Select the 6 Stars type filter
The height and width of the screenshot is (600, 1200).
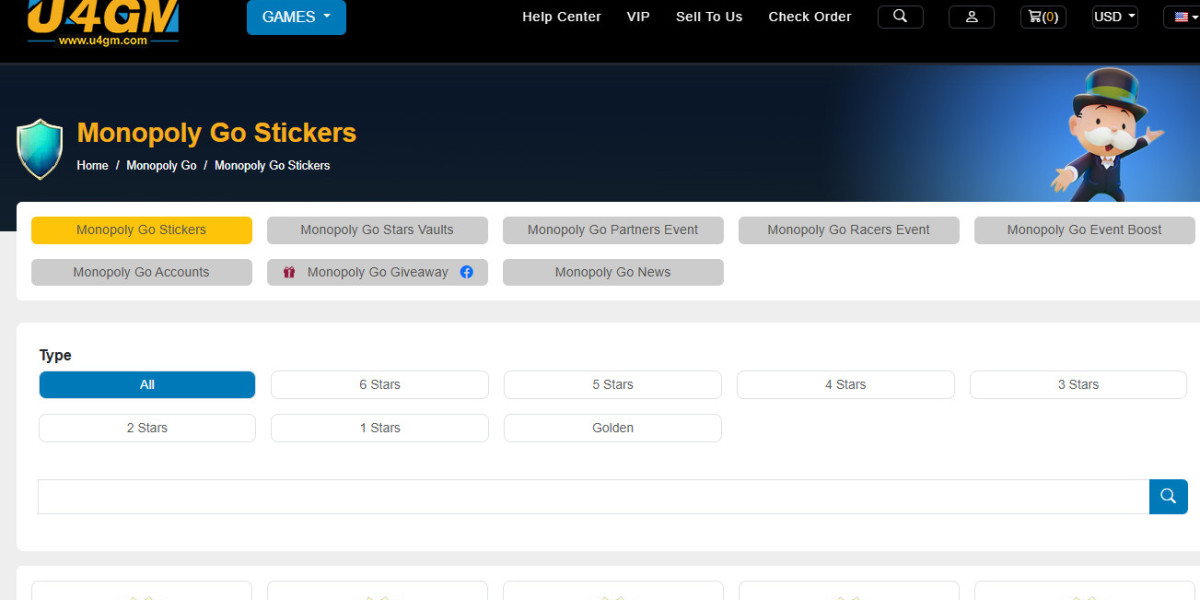(379, 385)
